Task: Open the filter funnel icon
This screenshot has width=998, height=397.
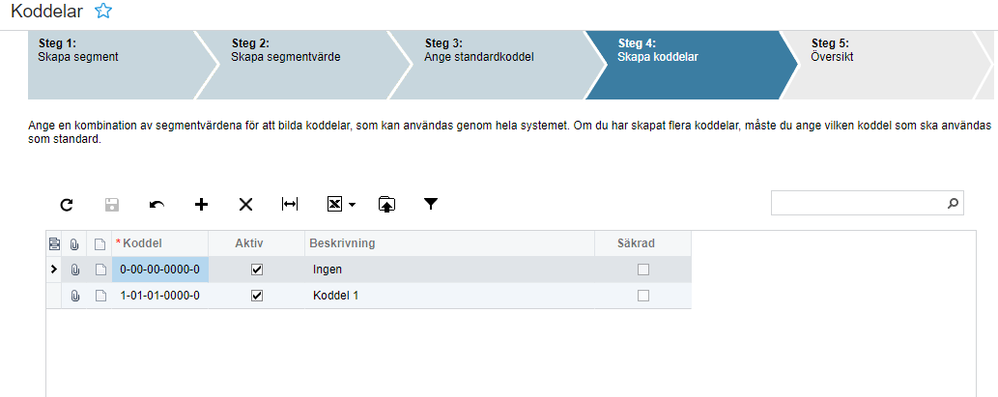Action: [431, 204]
